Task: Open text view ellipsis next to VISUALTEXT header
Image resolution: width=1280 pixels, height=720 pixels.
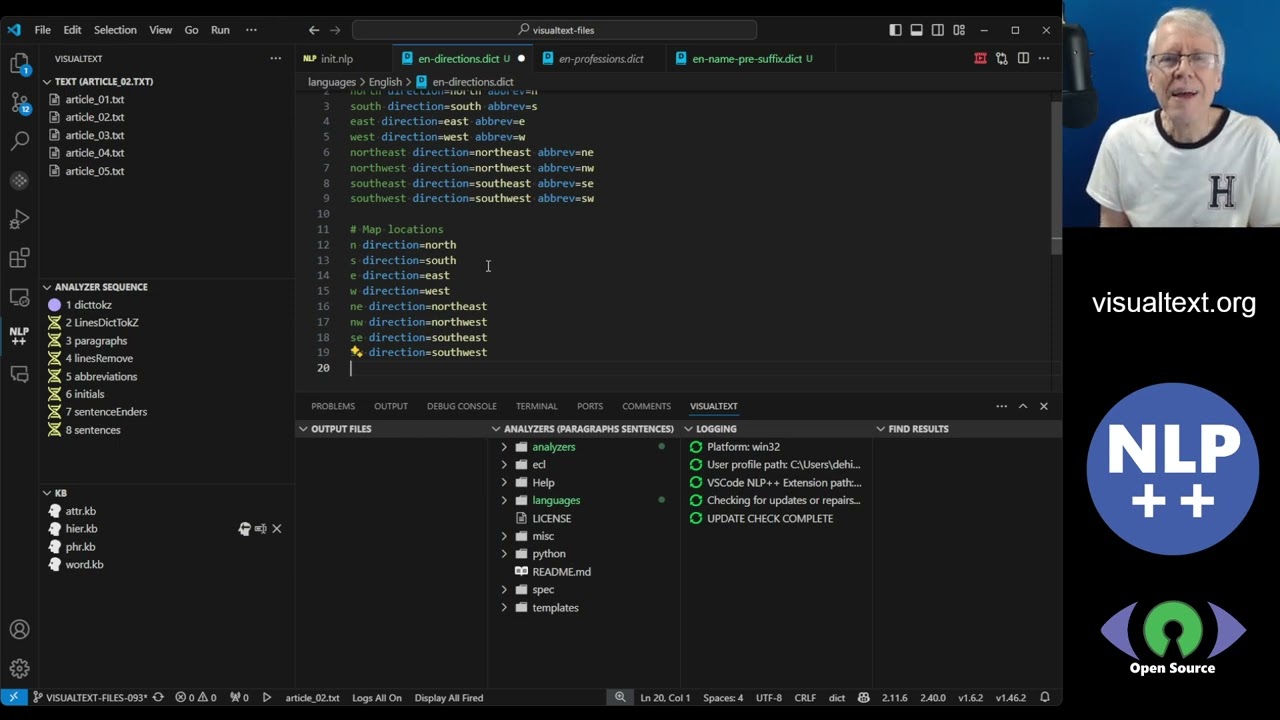Action: tap(275, 59)
